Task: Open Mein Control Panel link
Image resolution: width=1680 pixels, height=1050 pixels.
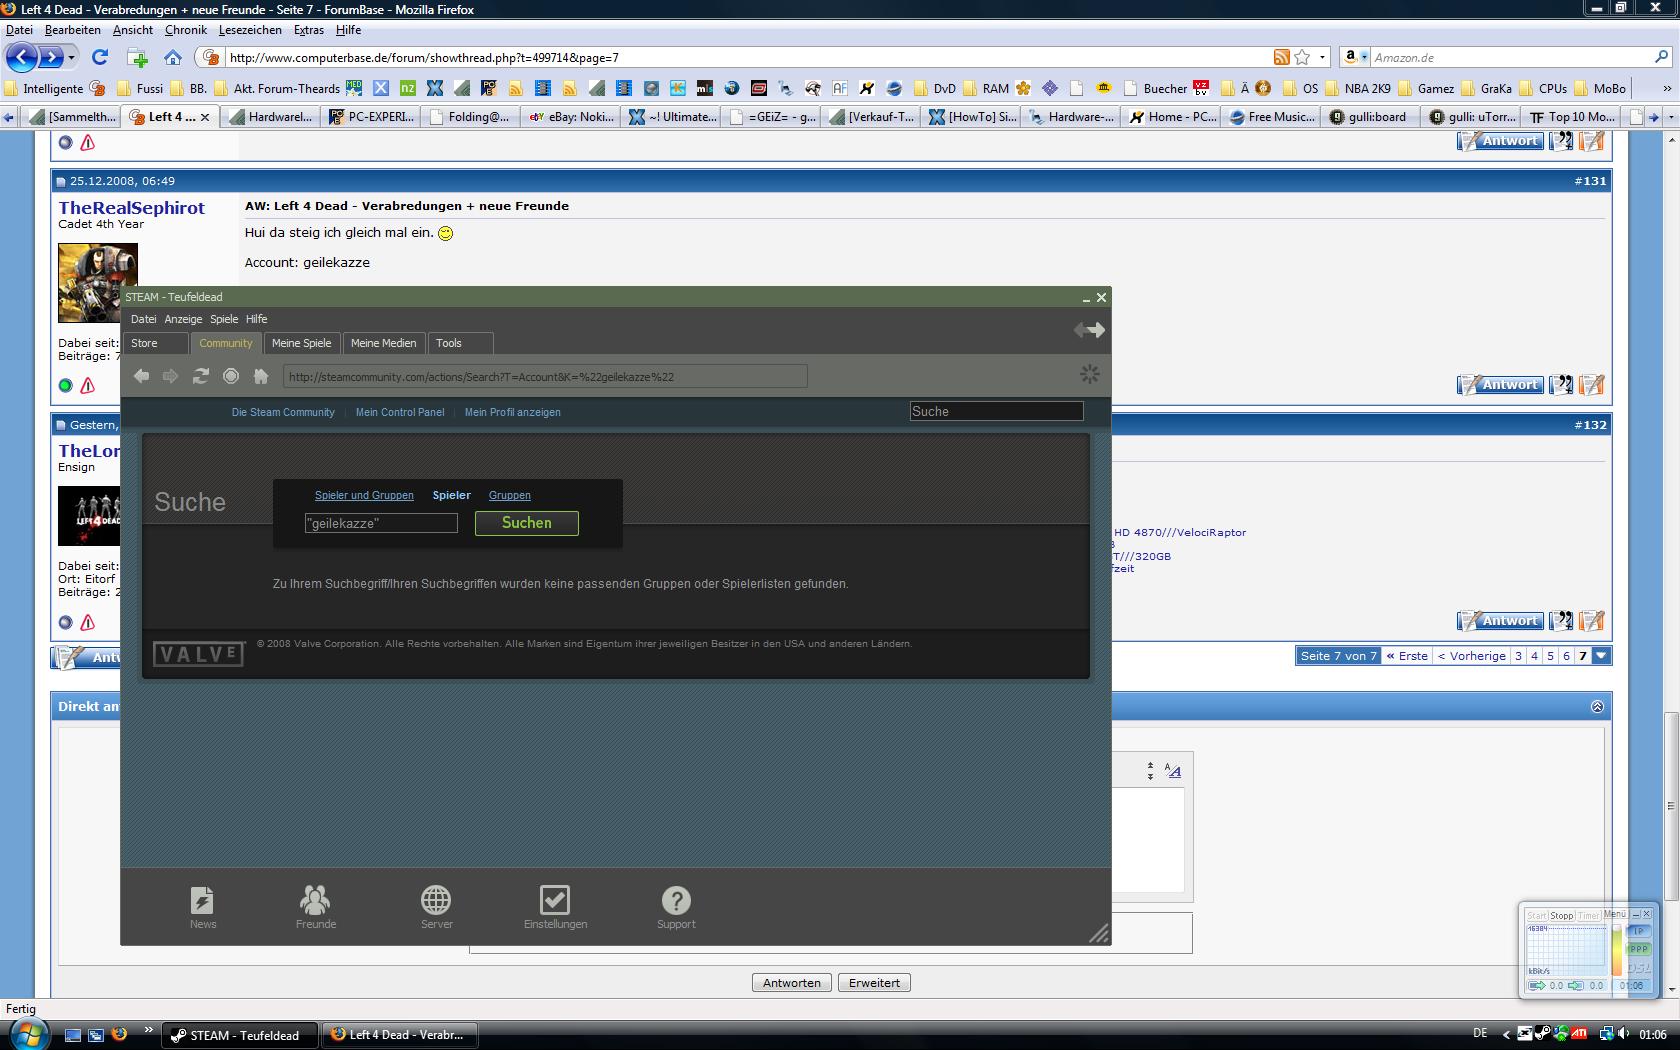Action: click(400, 412)
